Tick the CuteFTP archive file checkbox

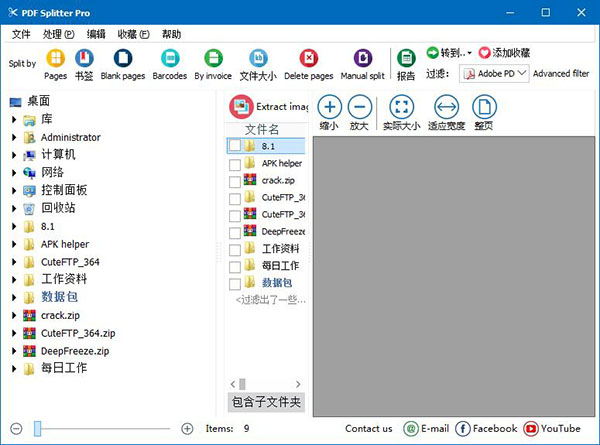pos(235,216)
